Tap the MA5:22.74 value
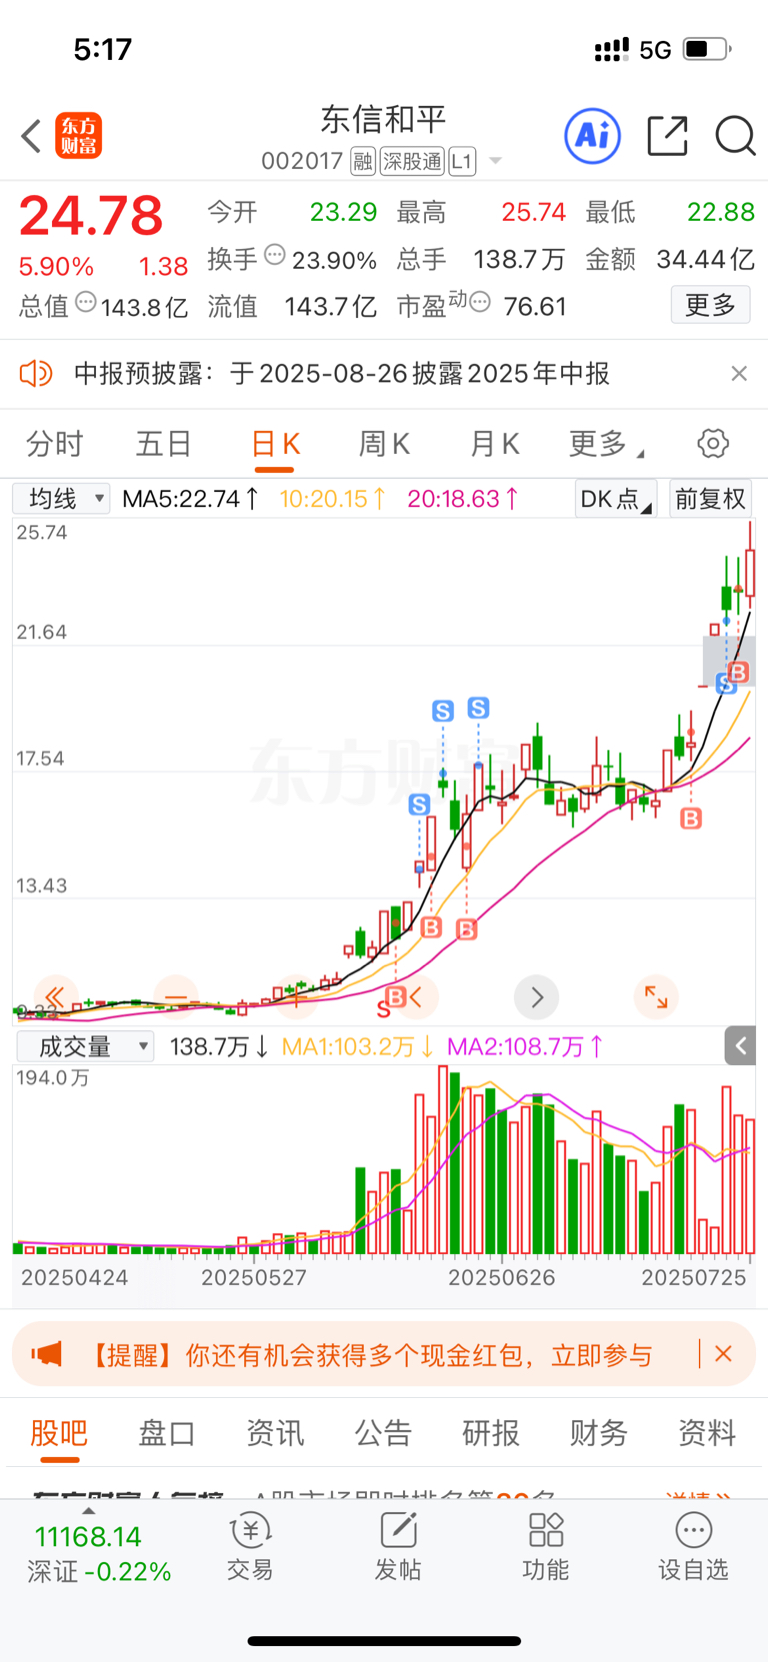768x1663 pixels. (191, 498)
